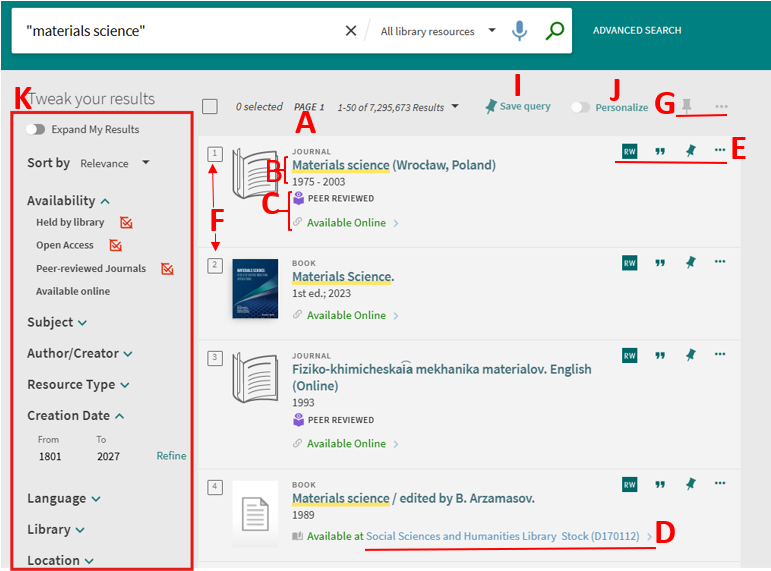Click the green magnifier search icon
Image resolution: width=771 pixels, height=571 pixels.
[555, 31]
